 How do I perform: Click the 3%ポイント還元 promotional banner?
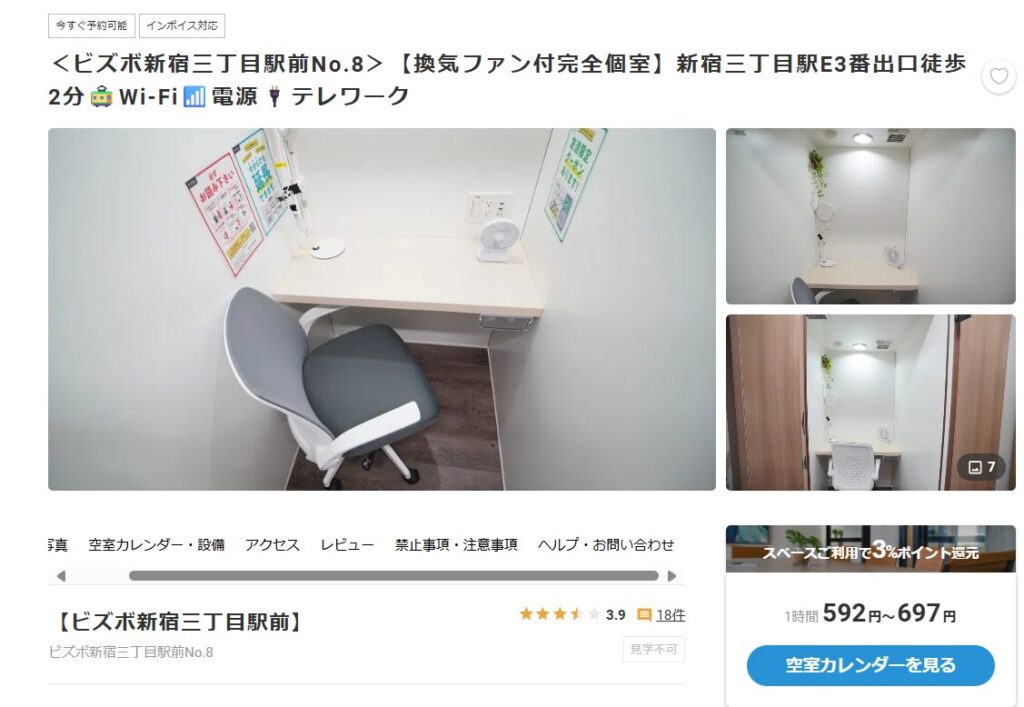pyautogui.click(x=871, y=549)
